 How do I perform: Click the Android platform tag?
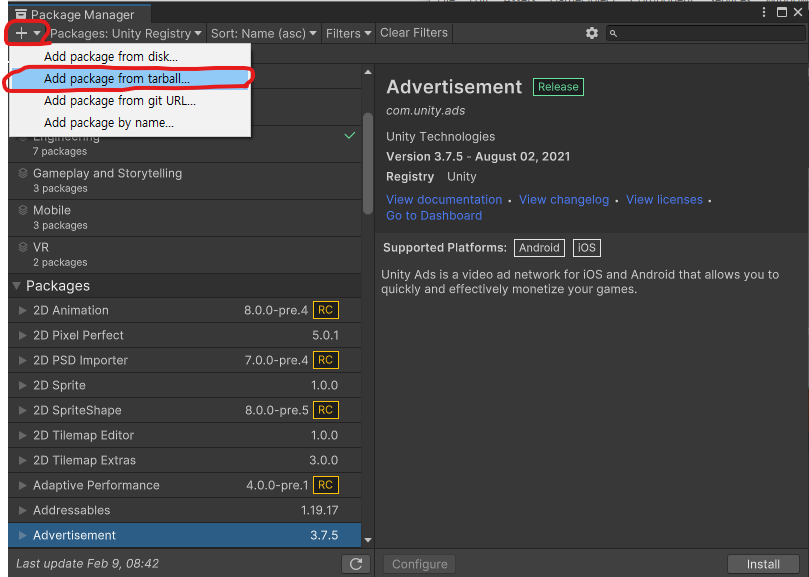[x=539, y=248]
